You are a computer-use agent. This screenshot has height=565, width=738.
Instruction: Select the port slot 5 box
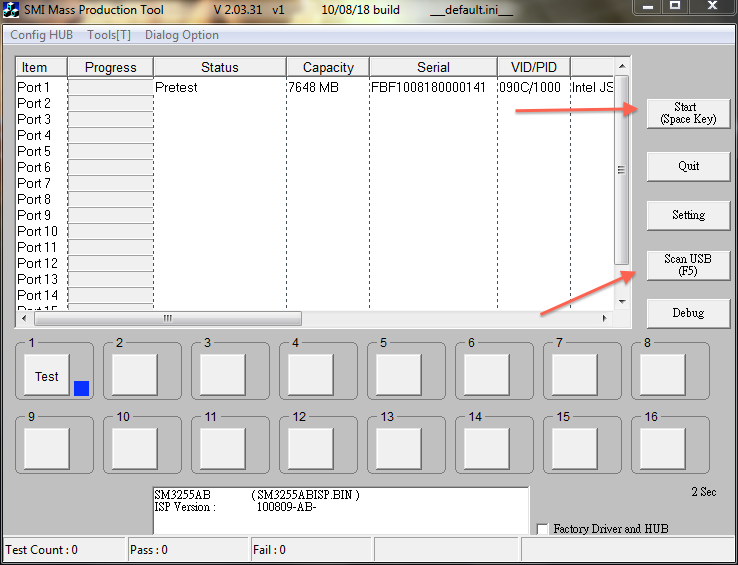coord(399,375)
